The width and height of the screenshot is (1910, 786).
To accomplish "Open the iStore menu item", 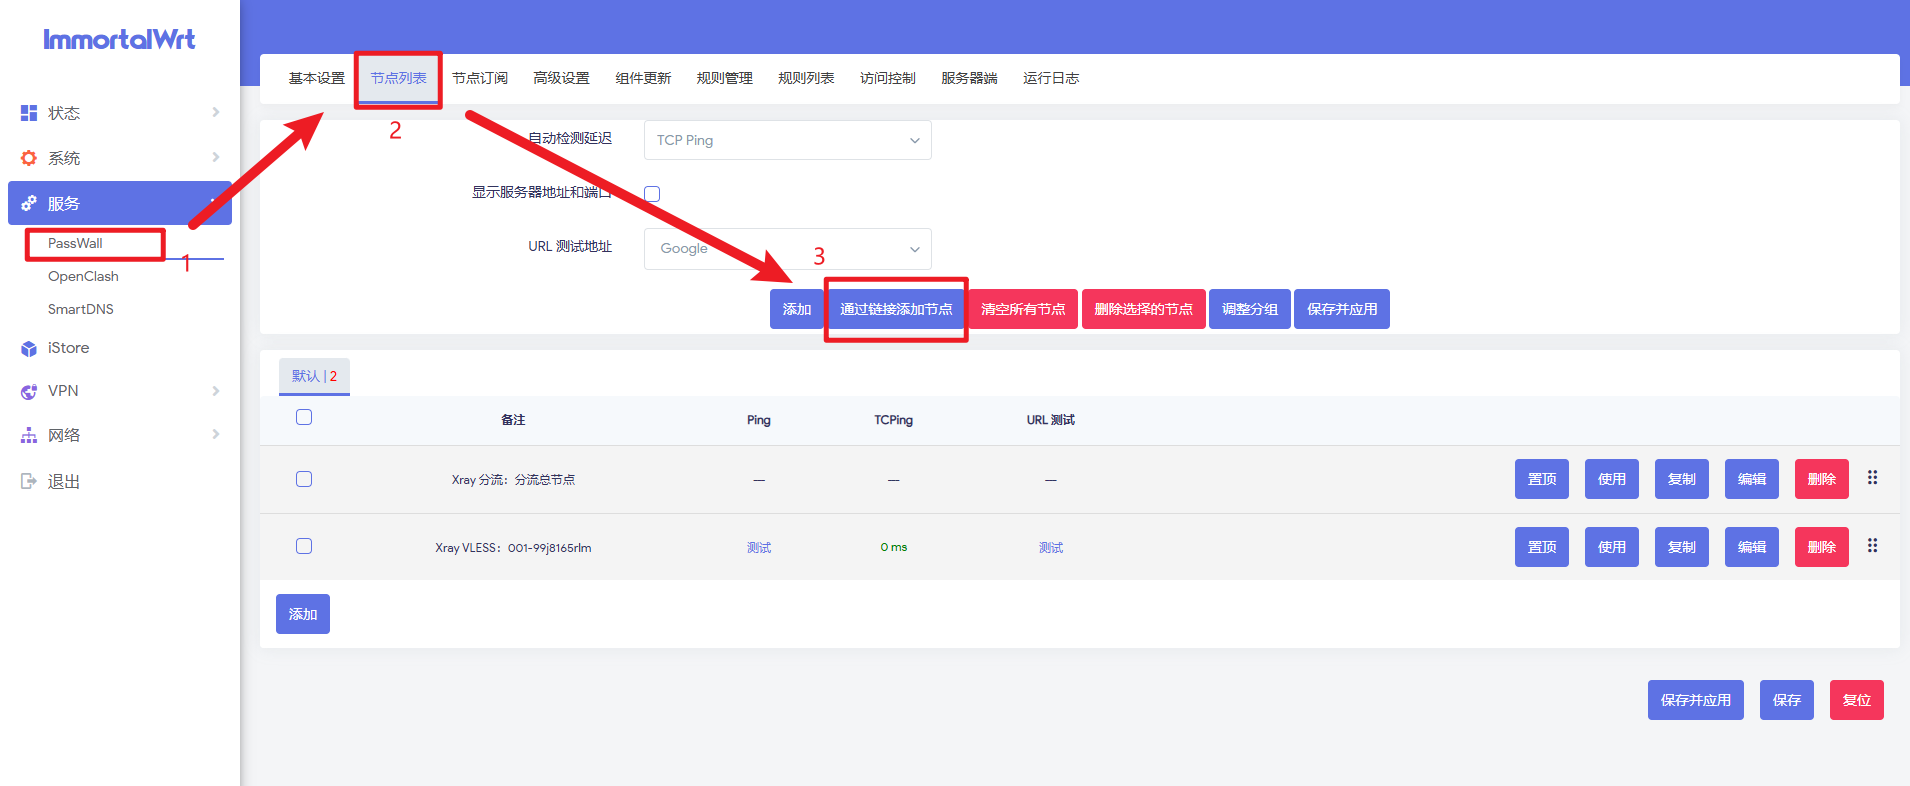I will point(68,348).
